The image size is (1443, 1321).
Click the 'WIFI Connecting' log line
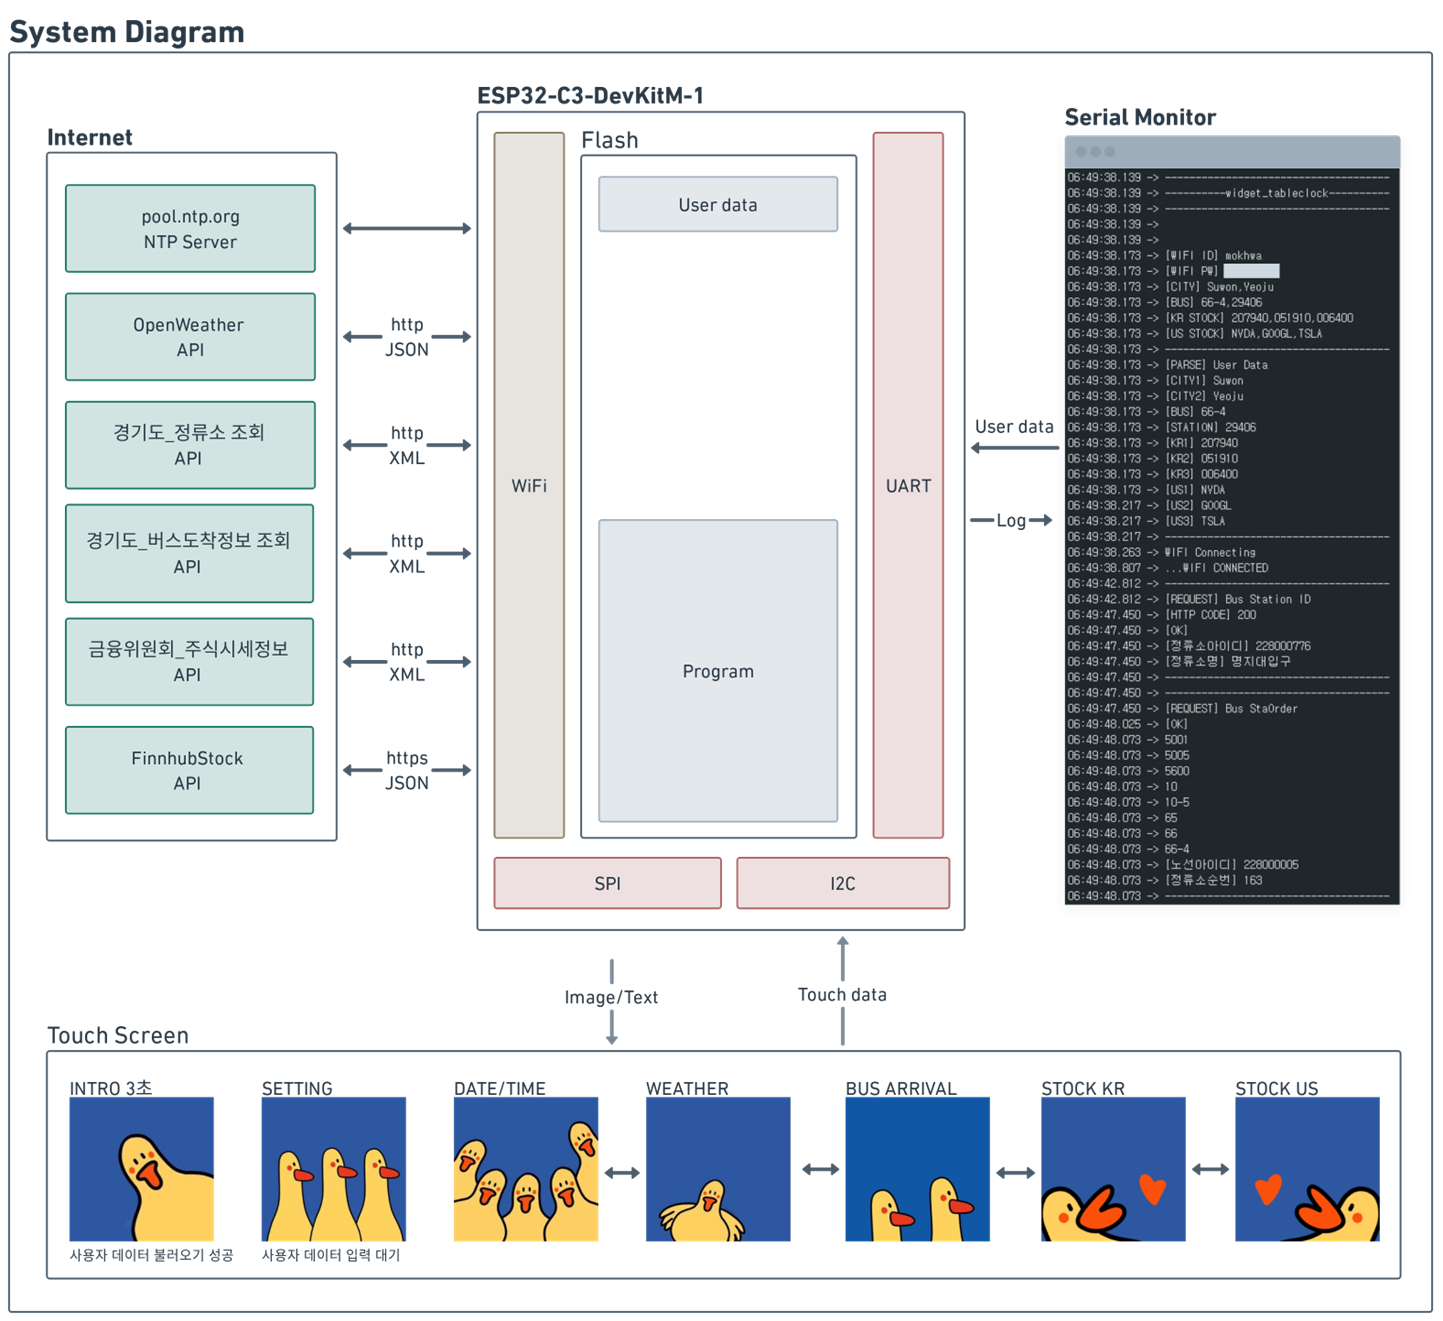coord(1162,552)
